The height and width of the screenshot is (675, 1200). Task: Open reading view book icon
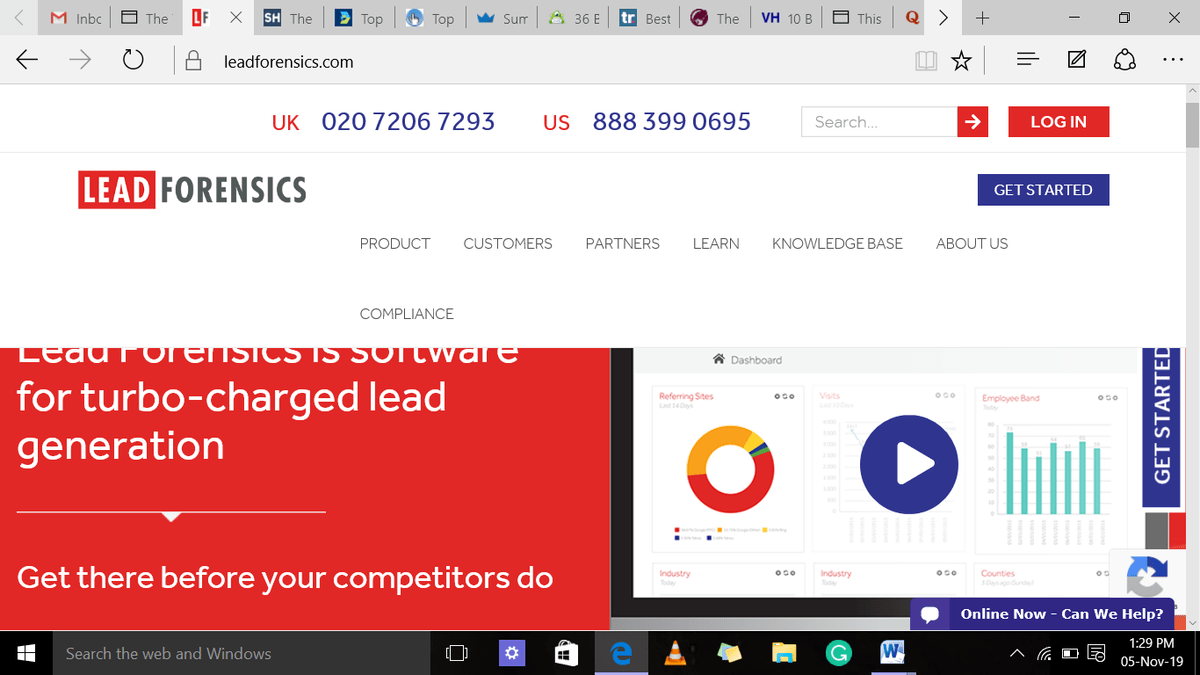[926, 61]
